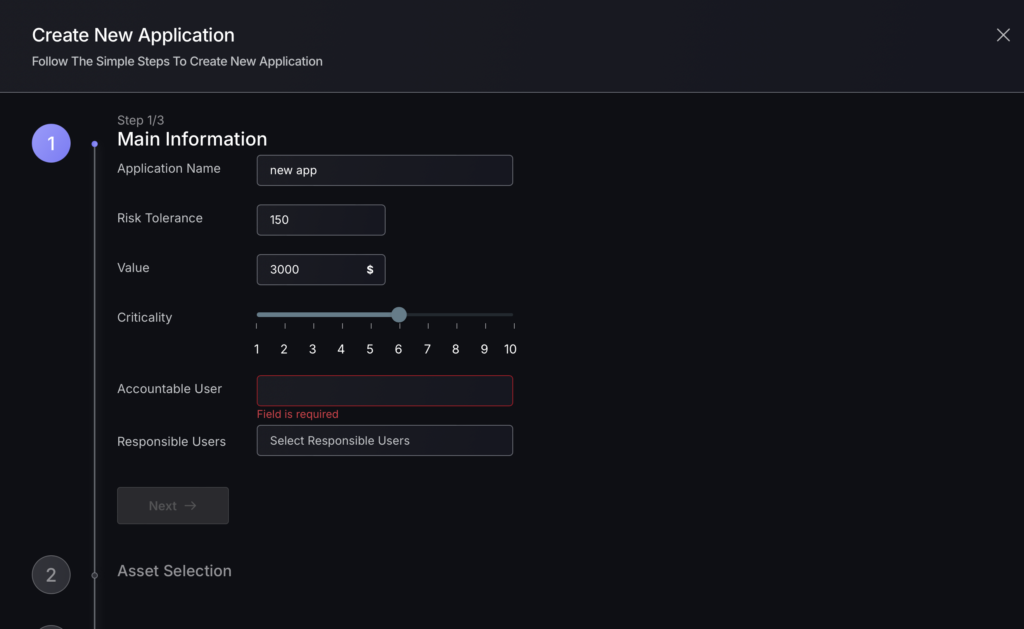Click the Main Information step heading
This screenshot has height=629, width=1024.
coord(192,139)
